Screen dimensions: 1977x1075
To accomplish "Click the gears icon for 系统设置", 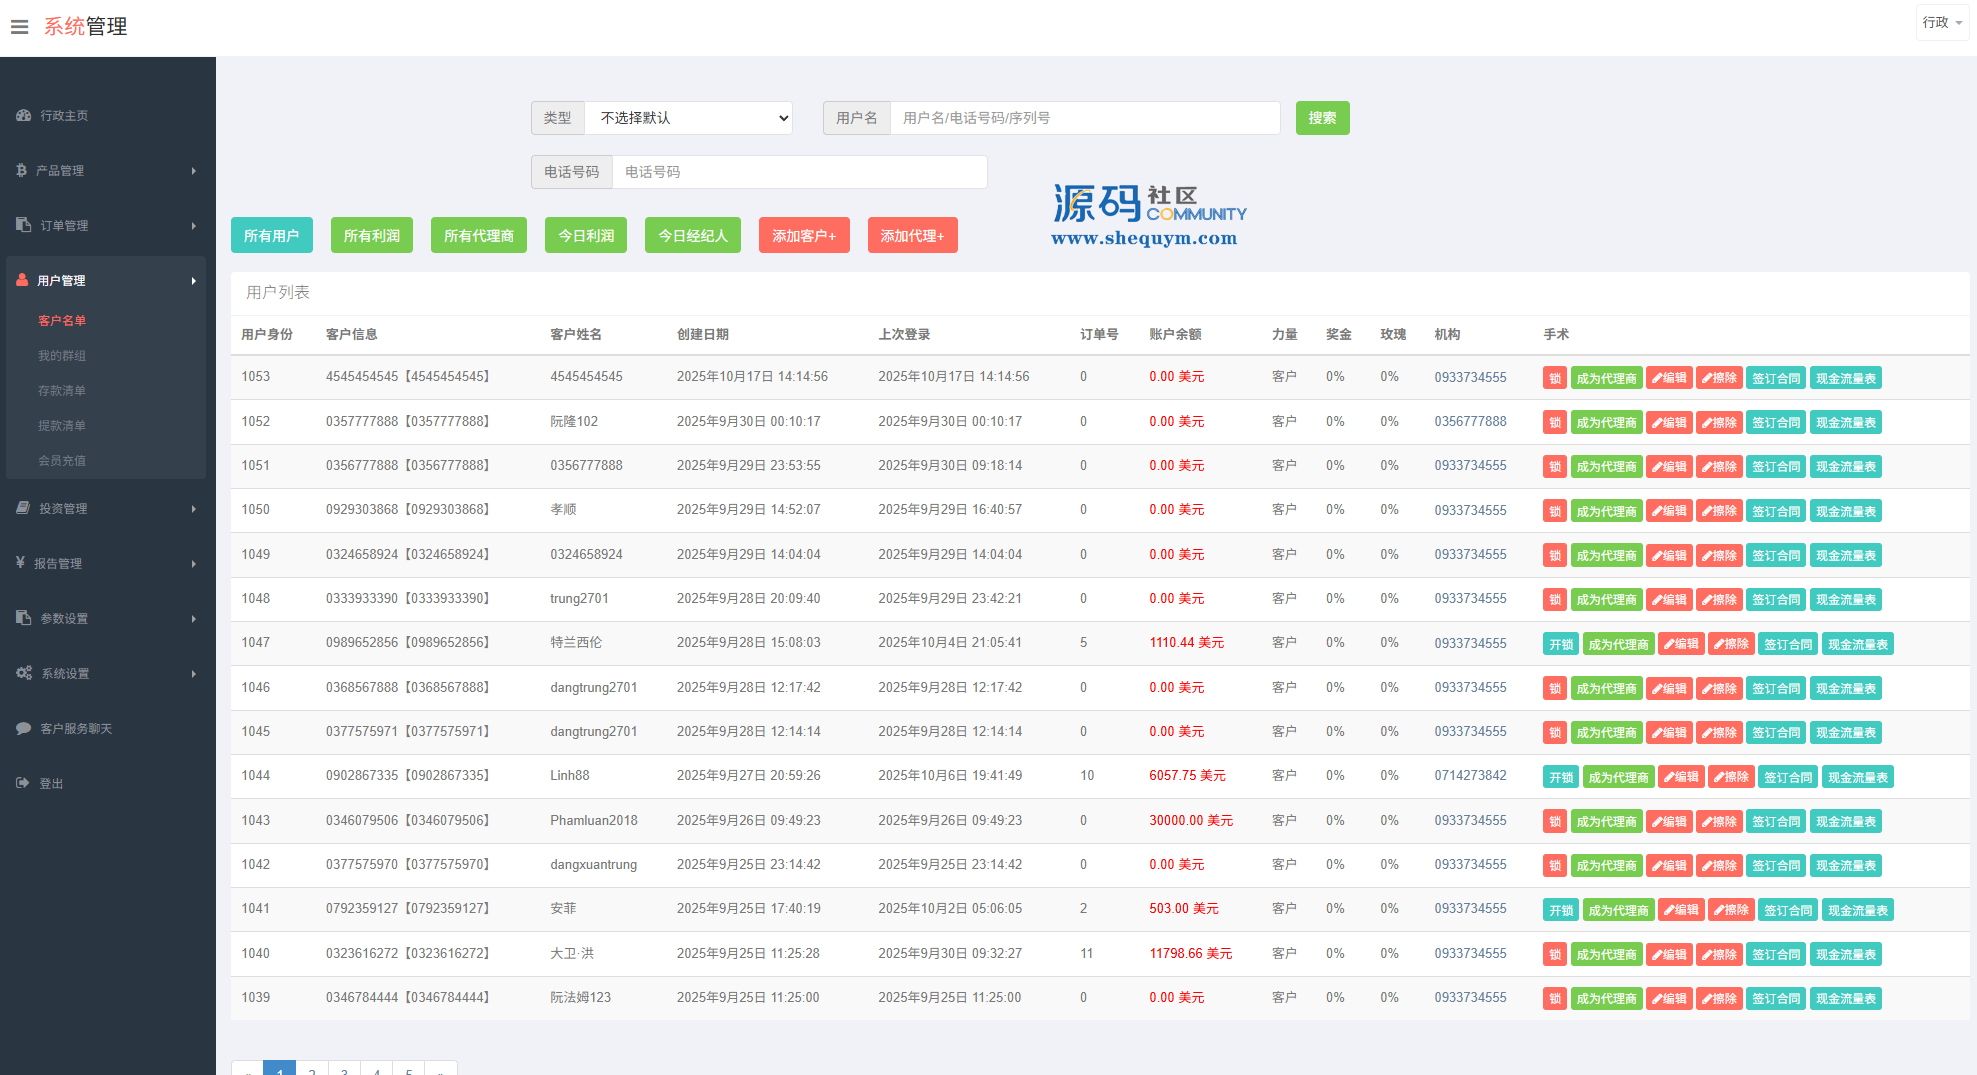I will [24, 674].
